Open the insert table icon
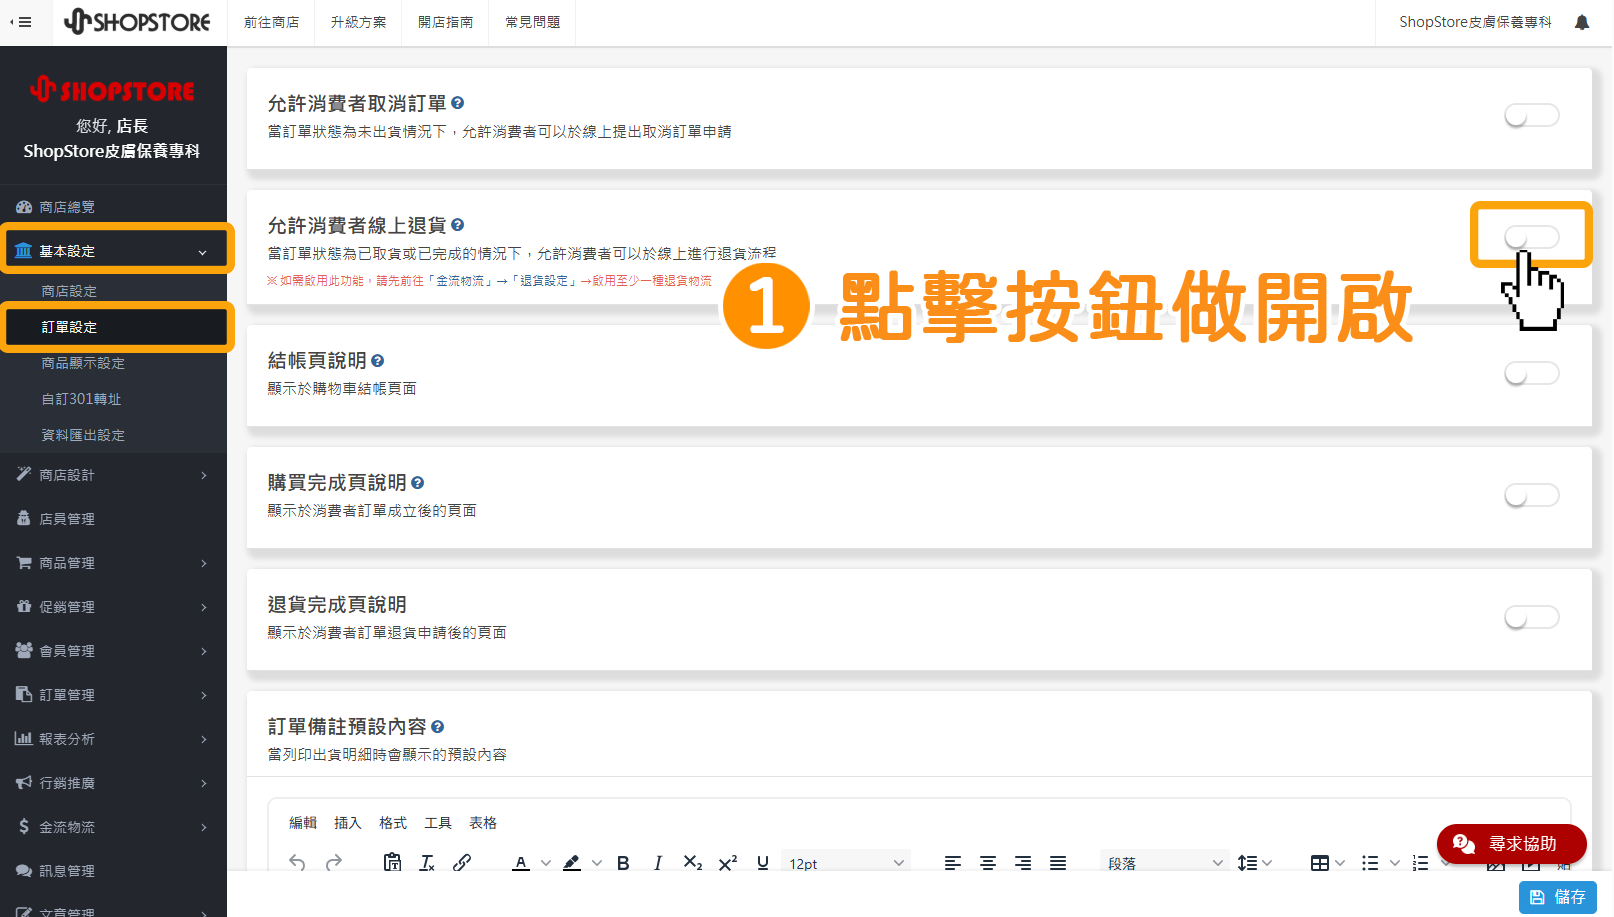1614x917 pixels. (x=1322, y=861)
